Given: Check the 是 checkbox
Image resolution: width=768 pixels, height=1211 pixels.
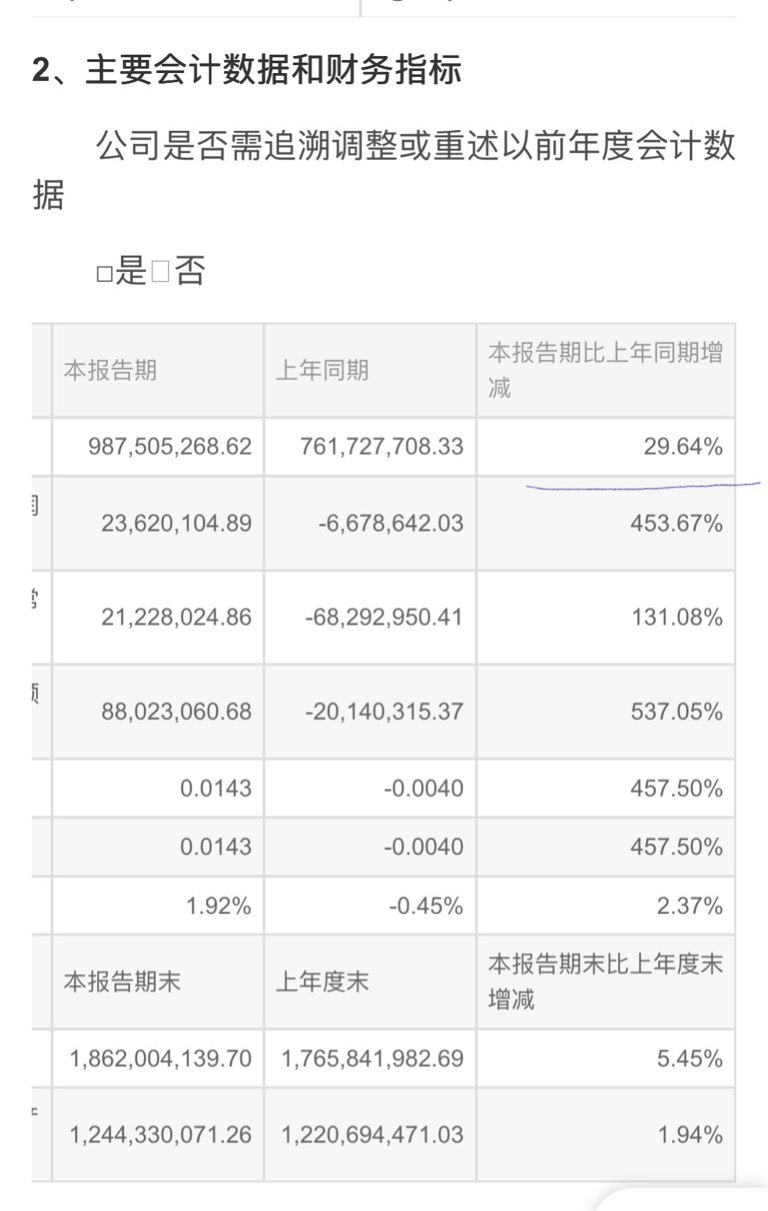Looking at the screenshot, I should point(102,273).
